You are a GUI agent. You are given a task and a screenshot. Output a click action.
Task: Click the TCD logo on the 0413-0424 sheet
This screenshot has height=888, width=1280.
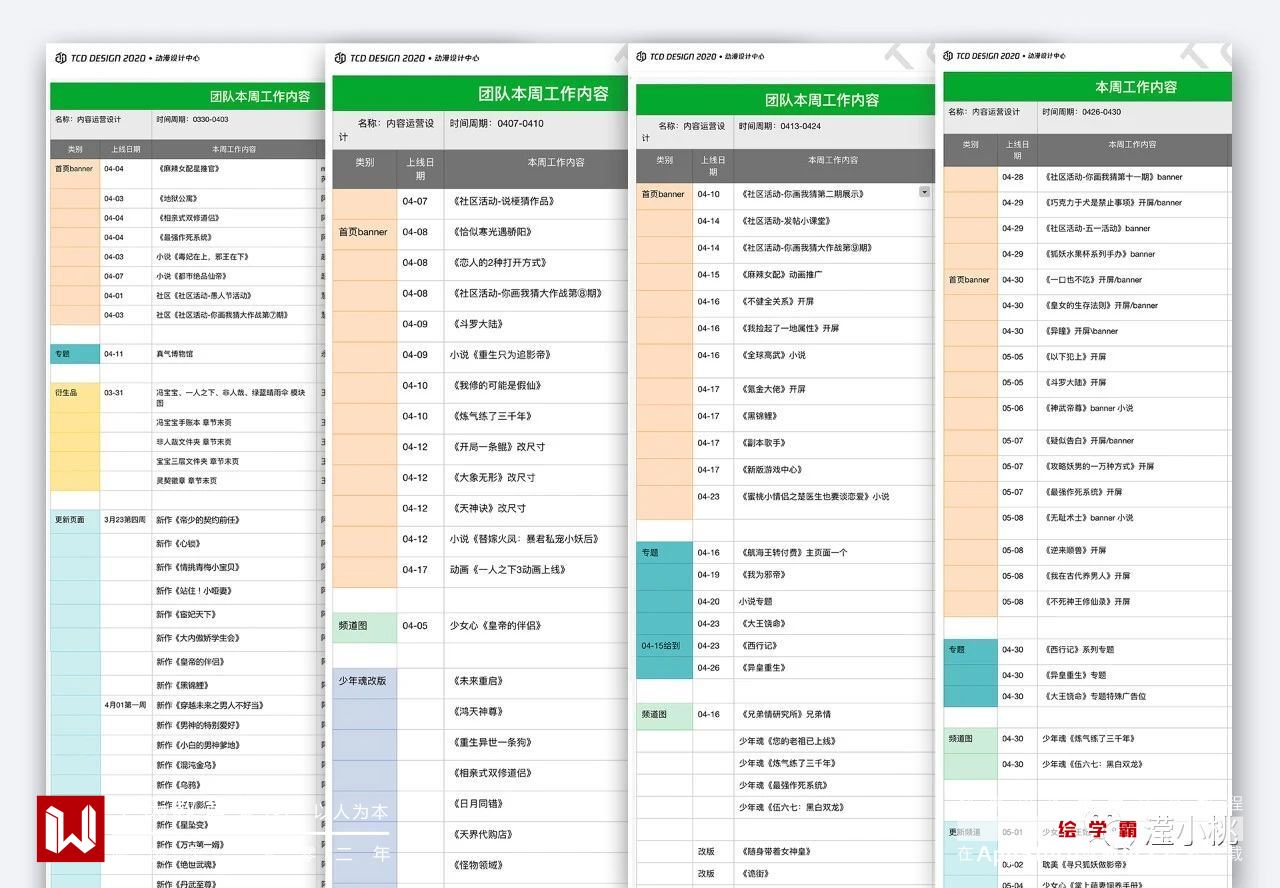pos(642,56)
